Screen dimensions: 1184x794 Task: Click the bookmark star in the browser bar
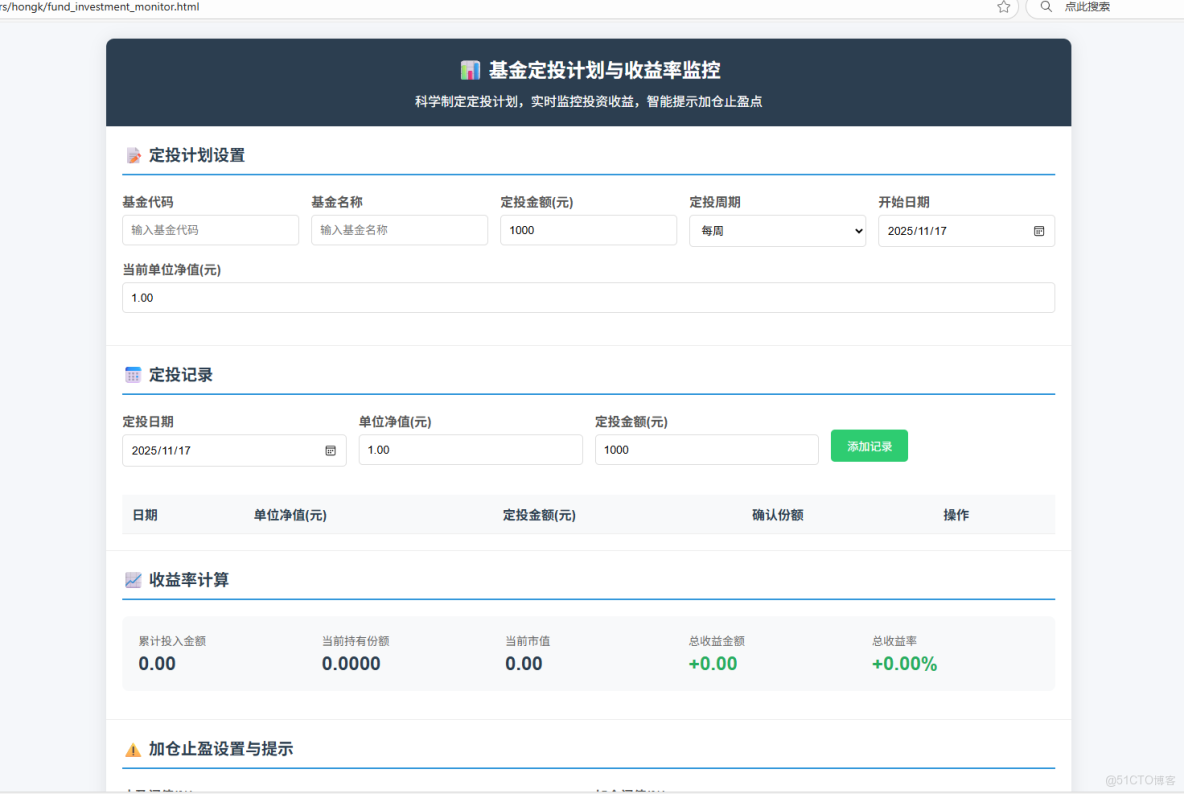point(1001,8)
